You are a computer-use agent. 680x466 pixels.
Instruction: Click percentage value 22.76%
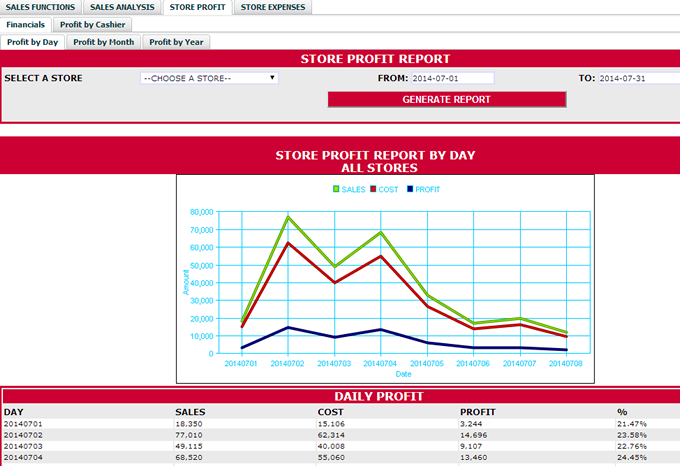632,446
